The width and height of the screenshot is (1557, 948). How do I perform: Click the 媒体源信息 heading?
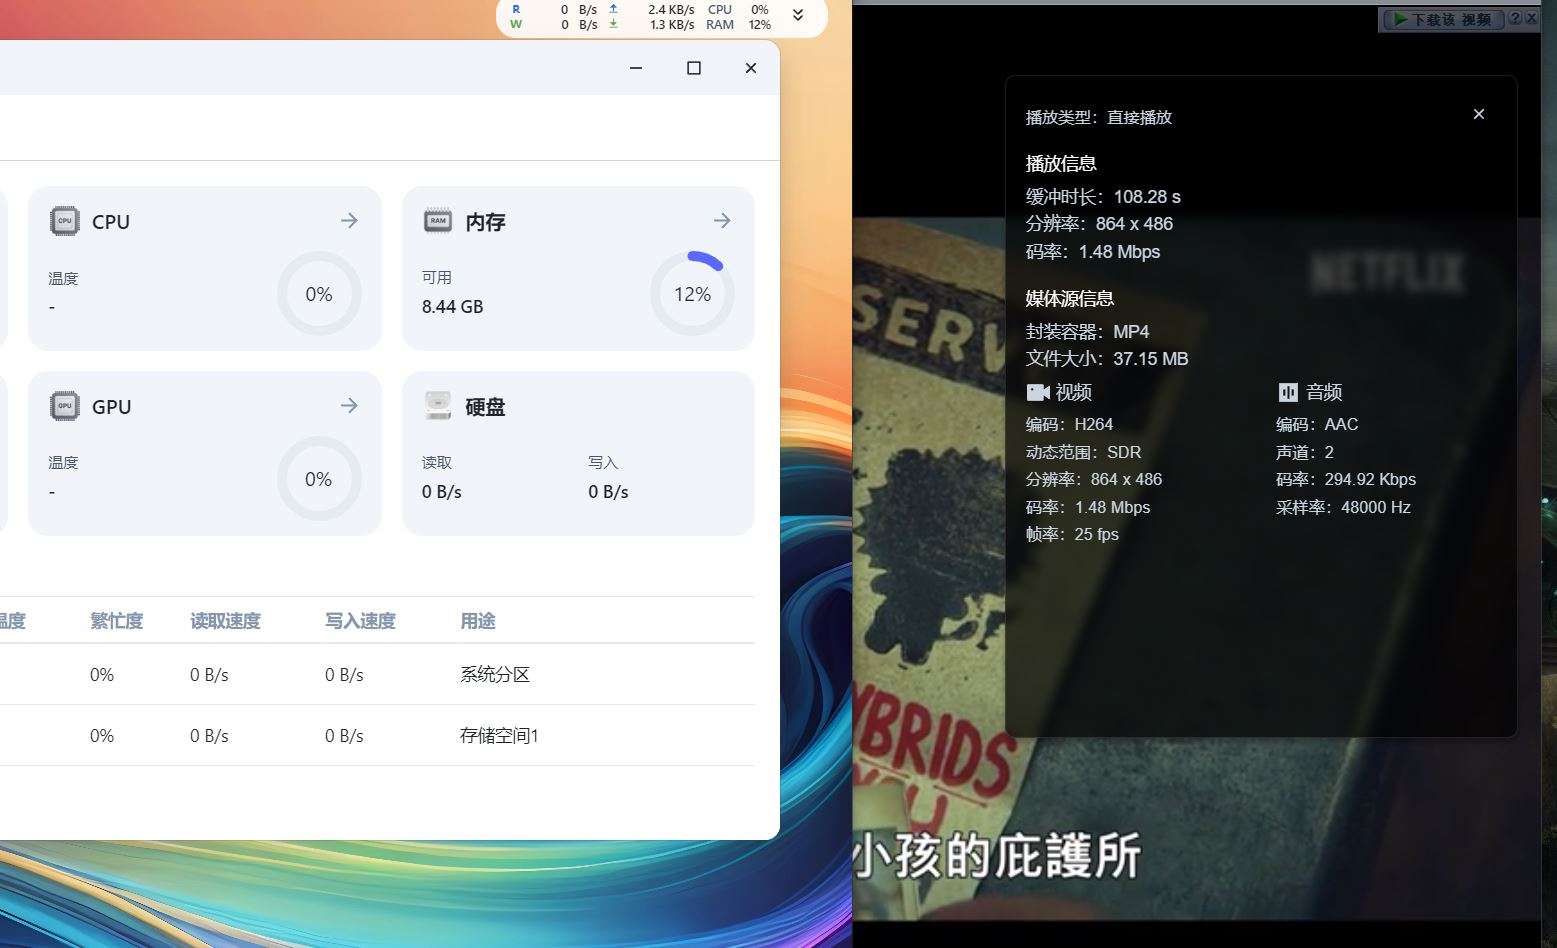coord(1070,299)
